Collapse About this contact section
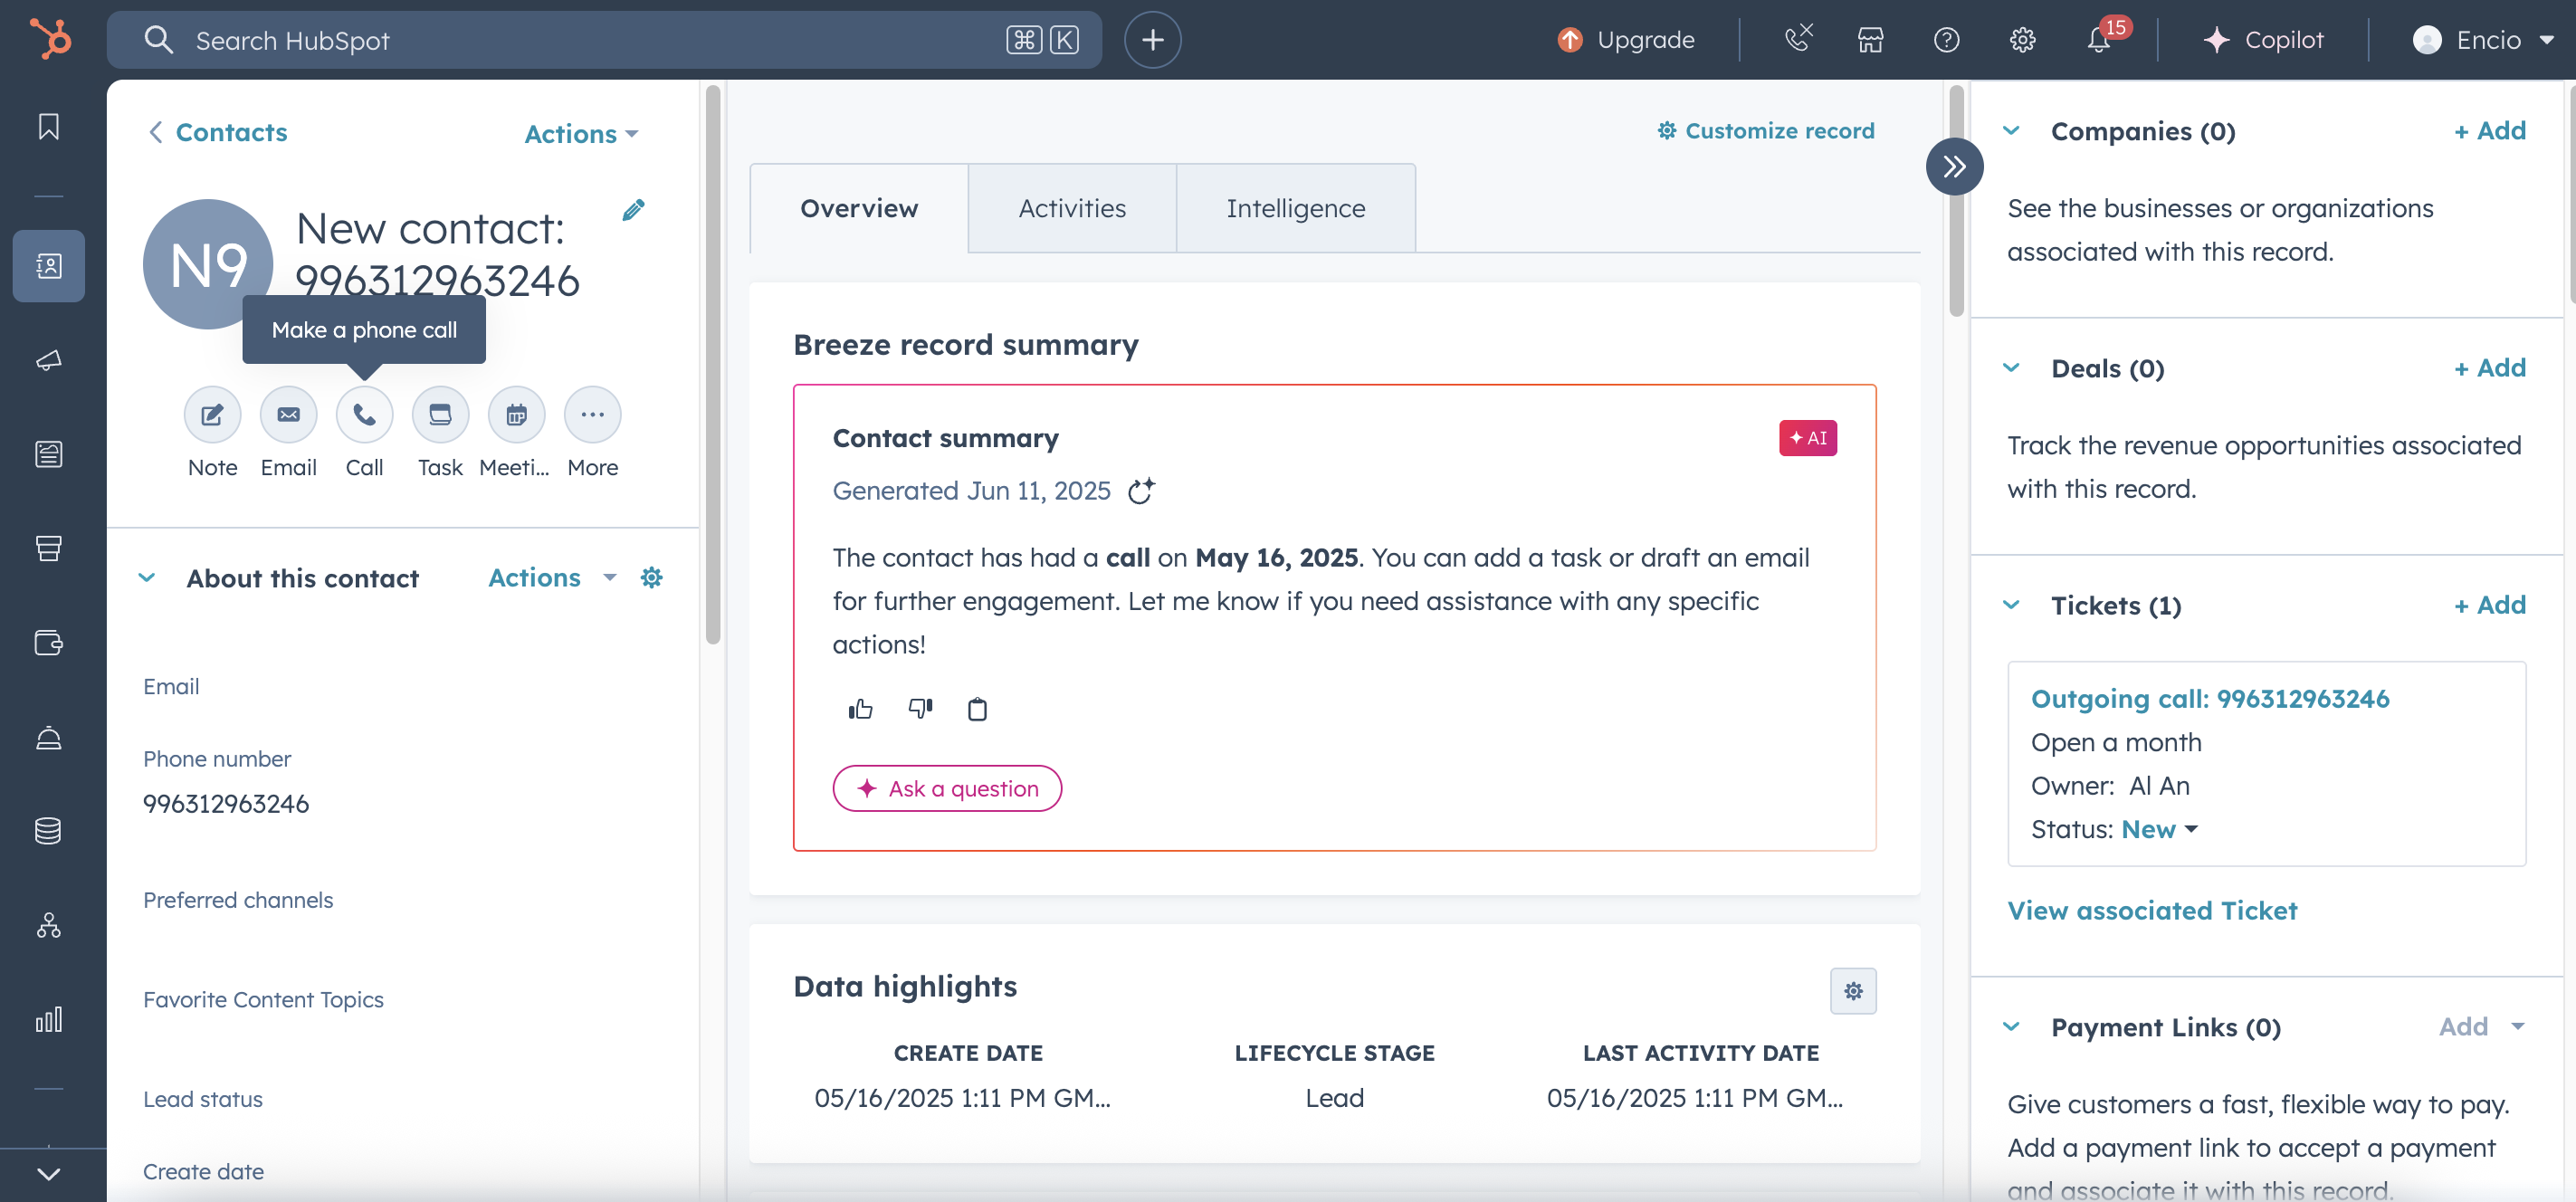The image size is (2576, 1202). point(147,578)
